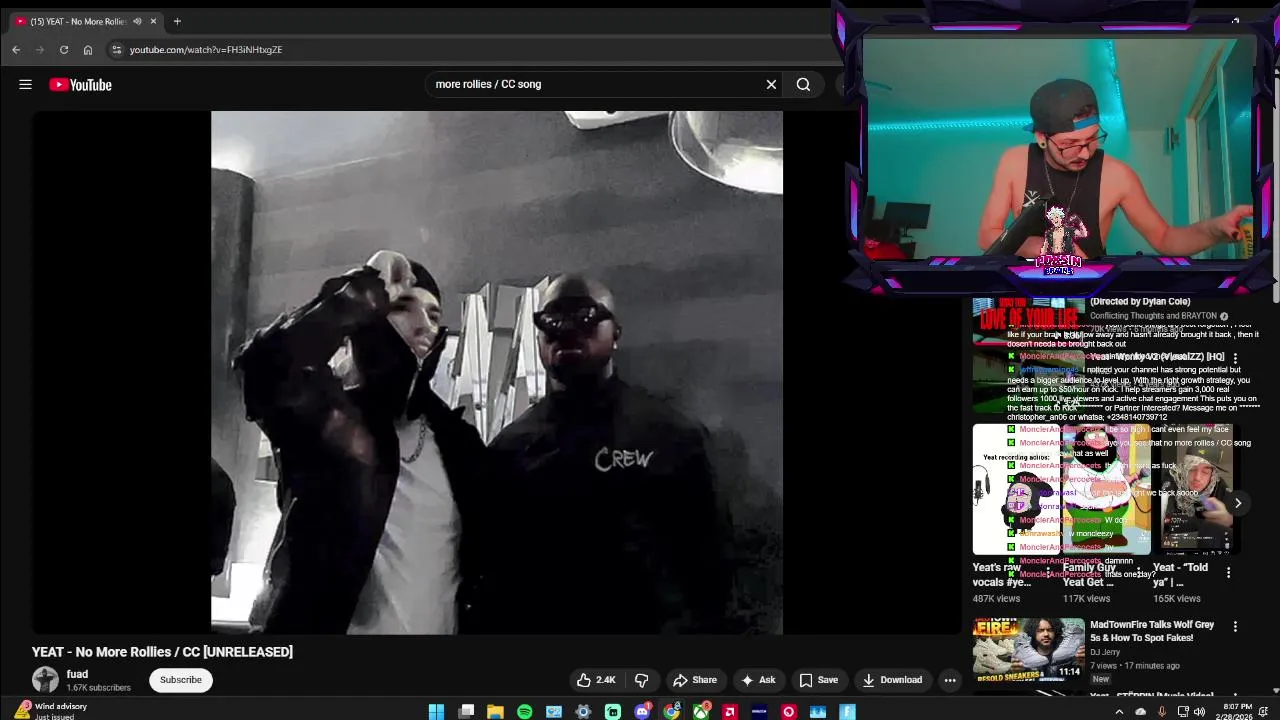The height and width of the screenshot is (720, 1280).
Task: Open options for Wonky V2 video
Action: 1235,358
